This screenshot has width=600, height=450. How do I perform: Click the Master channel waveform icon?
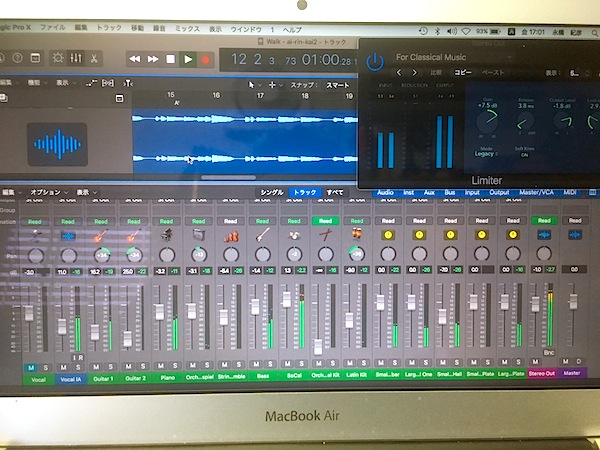(575, 235)
